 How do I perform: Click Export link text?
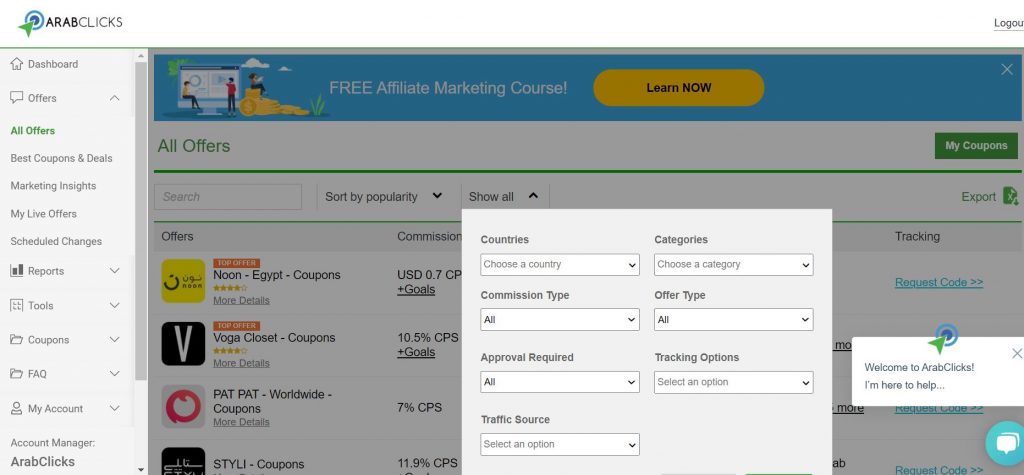978,197
